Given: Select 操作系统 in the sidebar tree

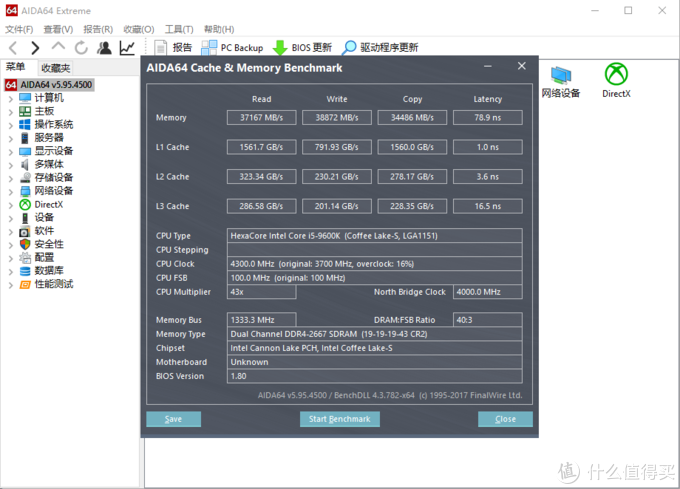Looking at the screenshot, I should [54, 125].
